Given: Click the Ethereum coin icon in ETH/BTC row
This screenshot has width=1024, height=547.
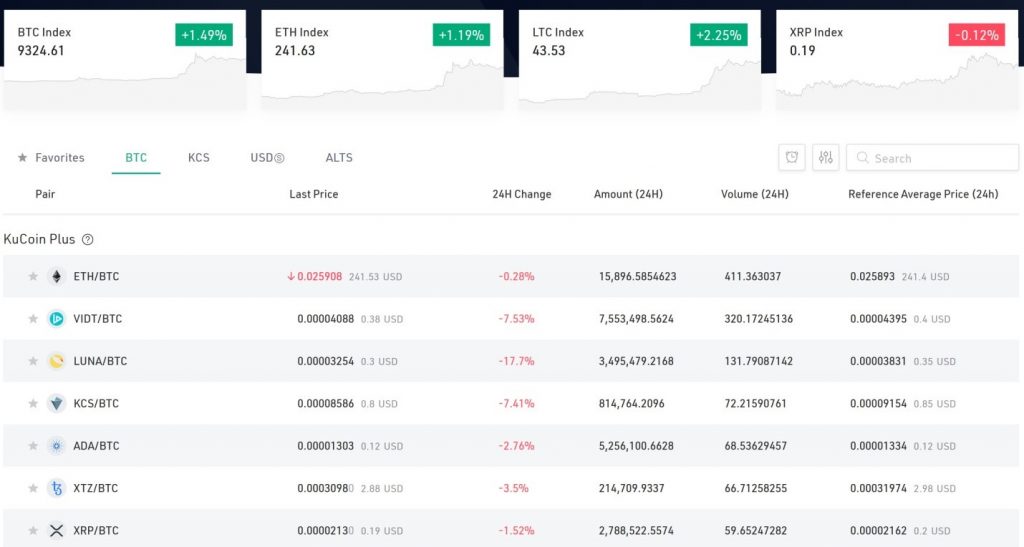Looking at the screenshot, I should pos(57,277).
